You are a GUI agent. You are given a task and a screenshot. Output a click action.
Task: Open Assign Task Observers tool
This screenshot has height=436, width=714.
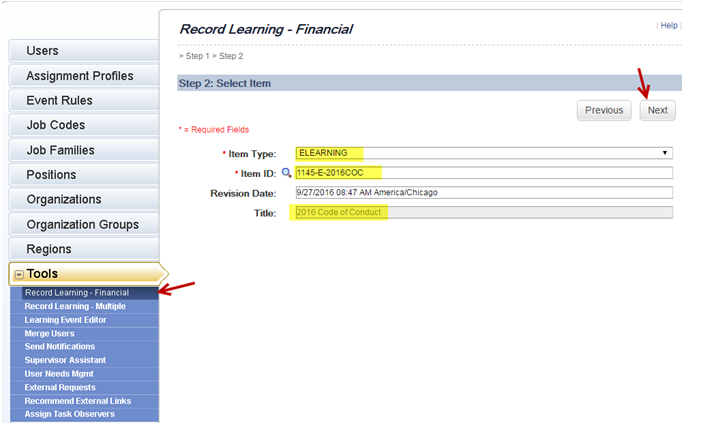(84, 414)
